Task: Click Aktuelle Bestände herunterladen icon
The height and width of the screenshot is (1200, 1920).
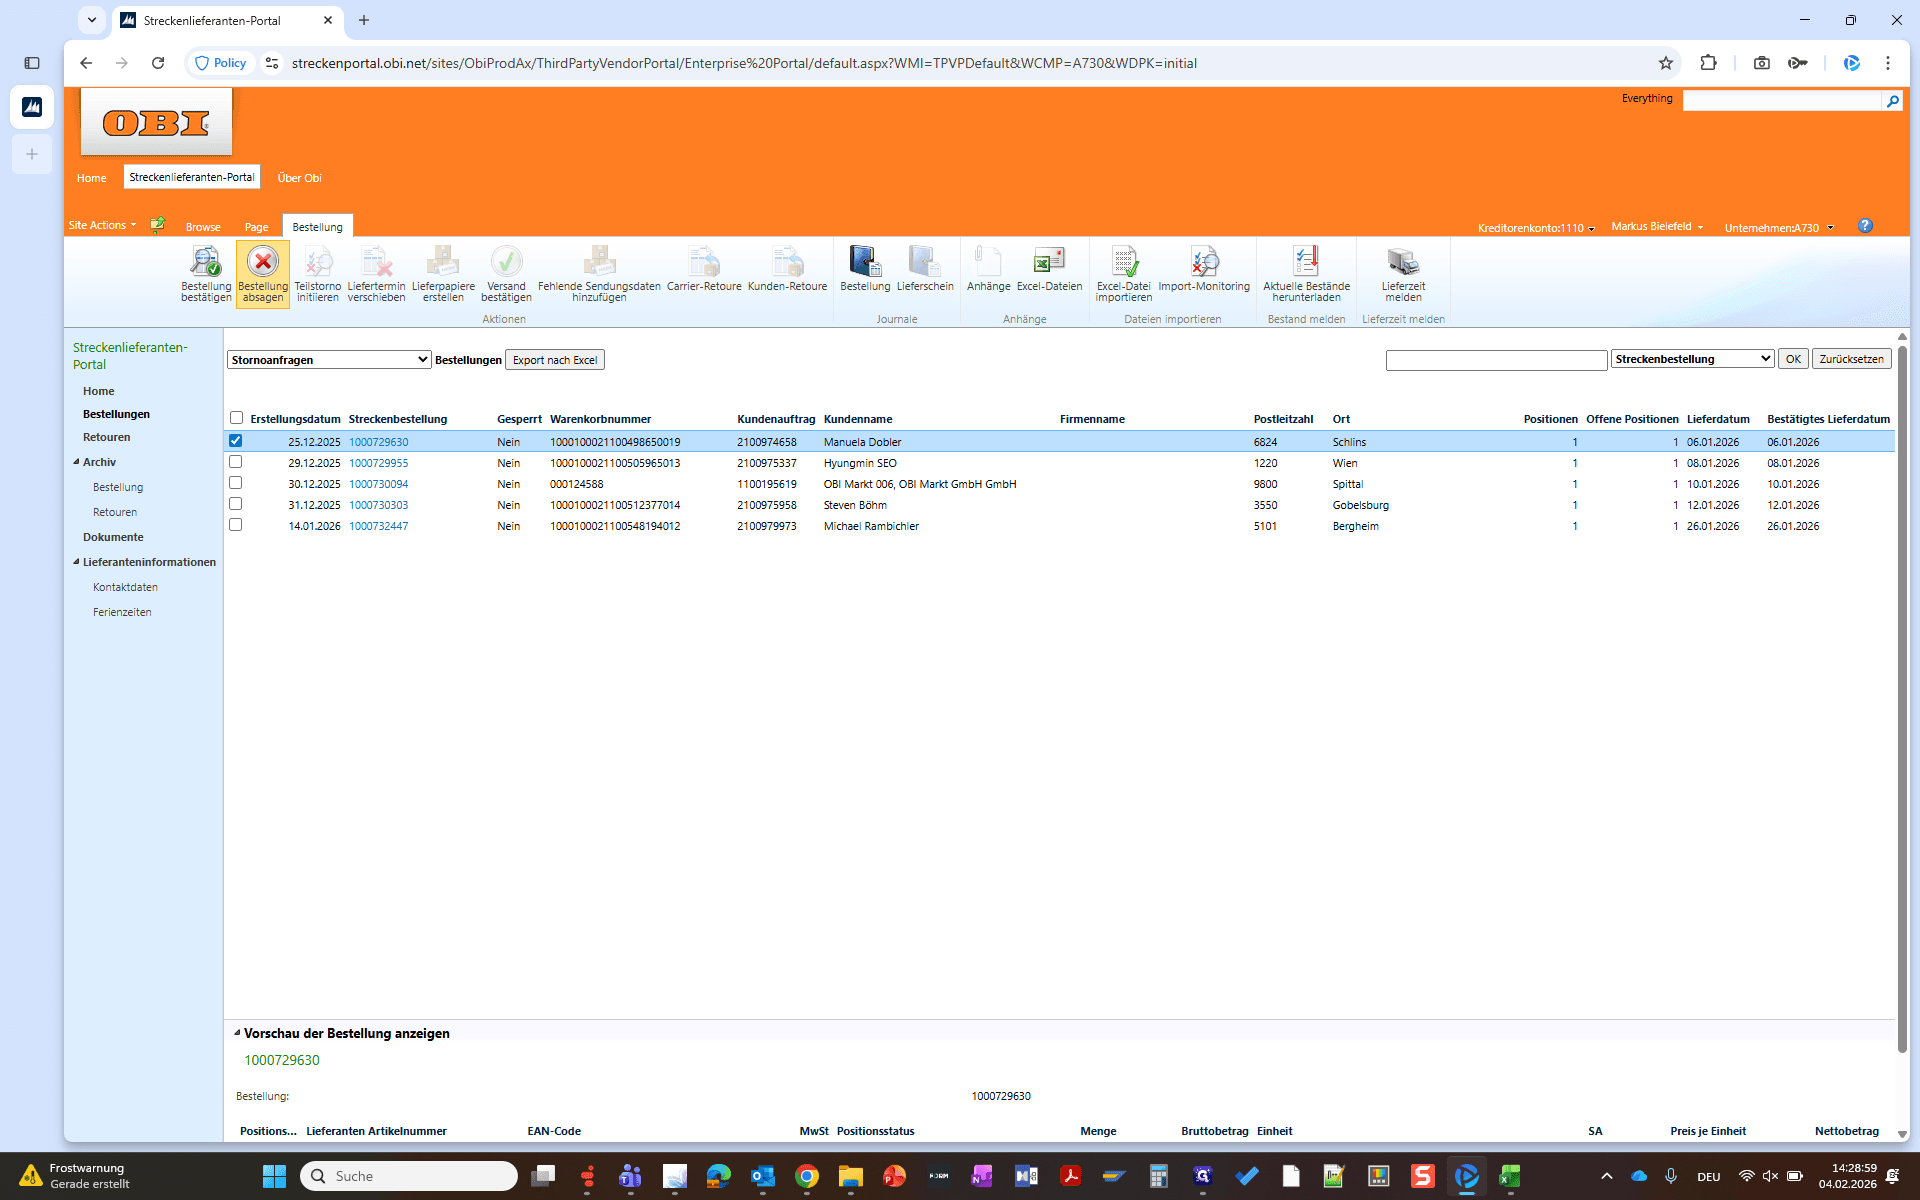Action: point(1306,273)
